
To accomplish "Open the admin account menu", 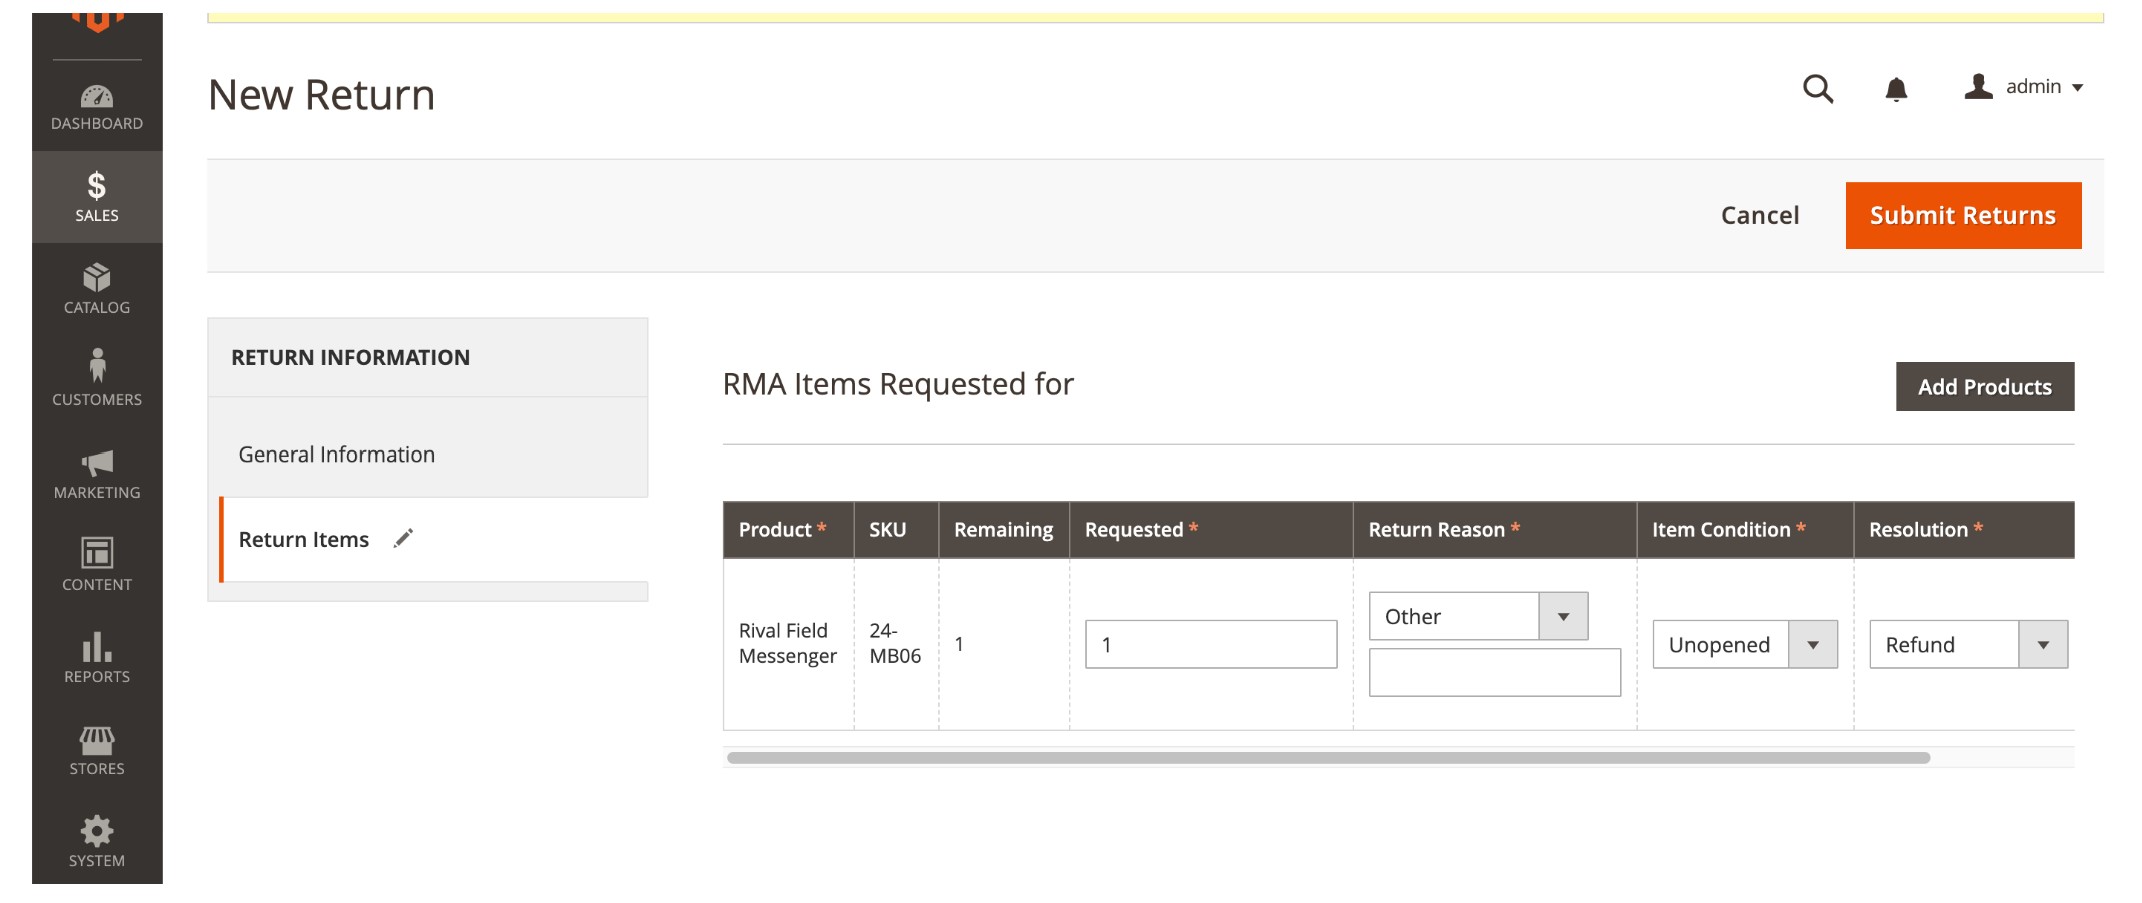I will coord(2024,86).
